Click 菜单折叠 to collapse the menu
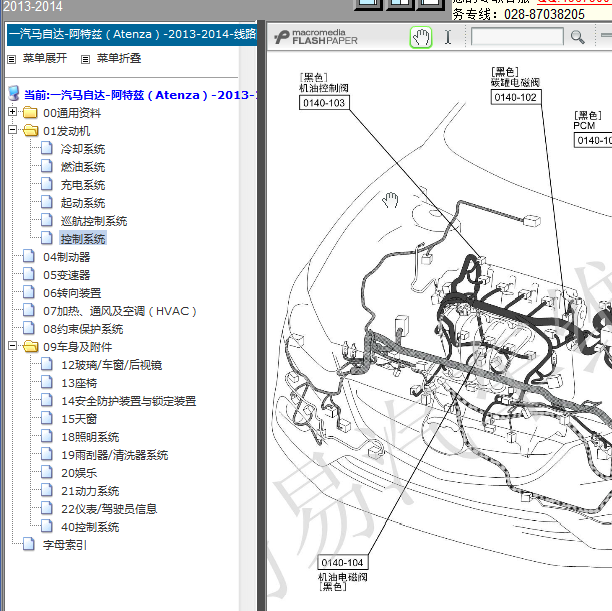The height and width of the screenshot is (611, 612). tap(119, 59)
